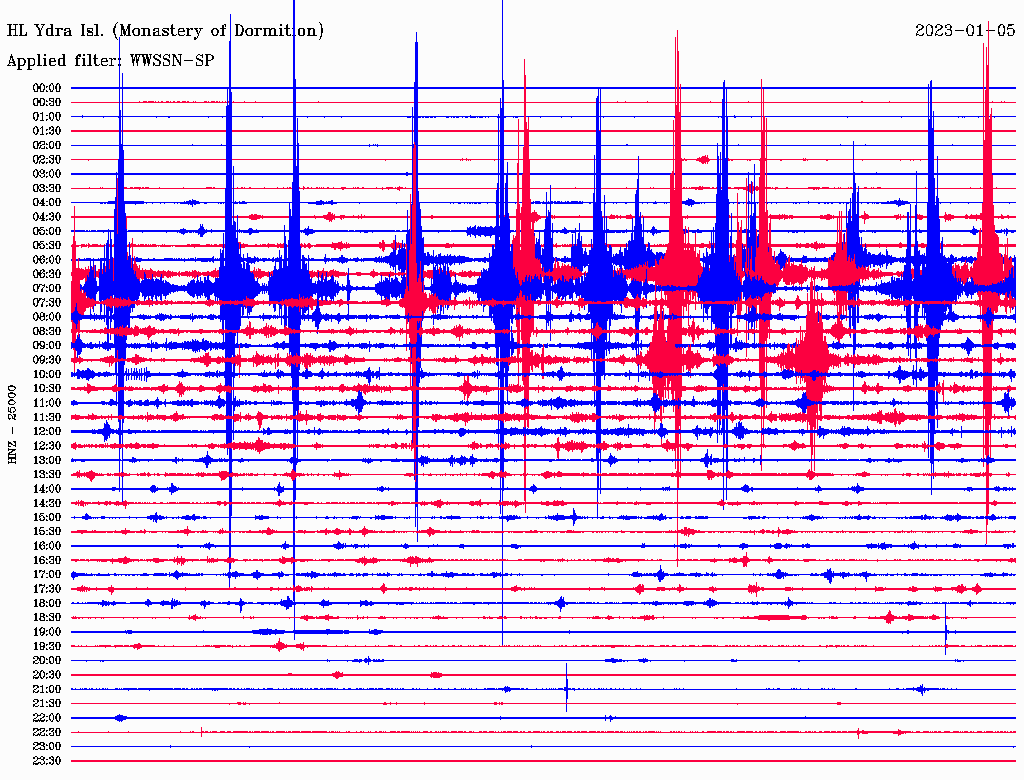The image size is (1024, 780).
Task: Select the 12:00 time label
Action: pos(47,432)
